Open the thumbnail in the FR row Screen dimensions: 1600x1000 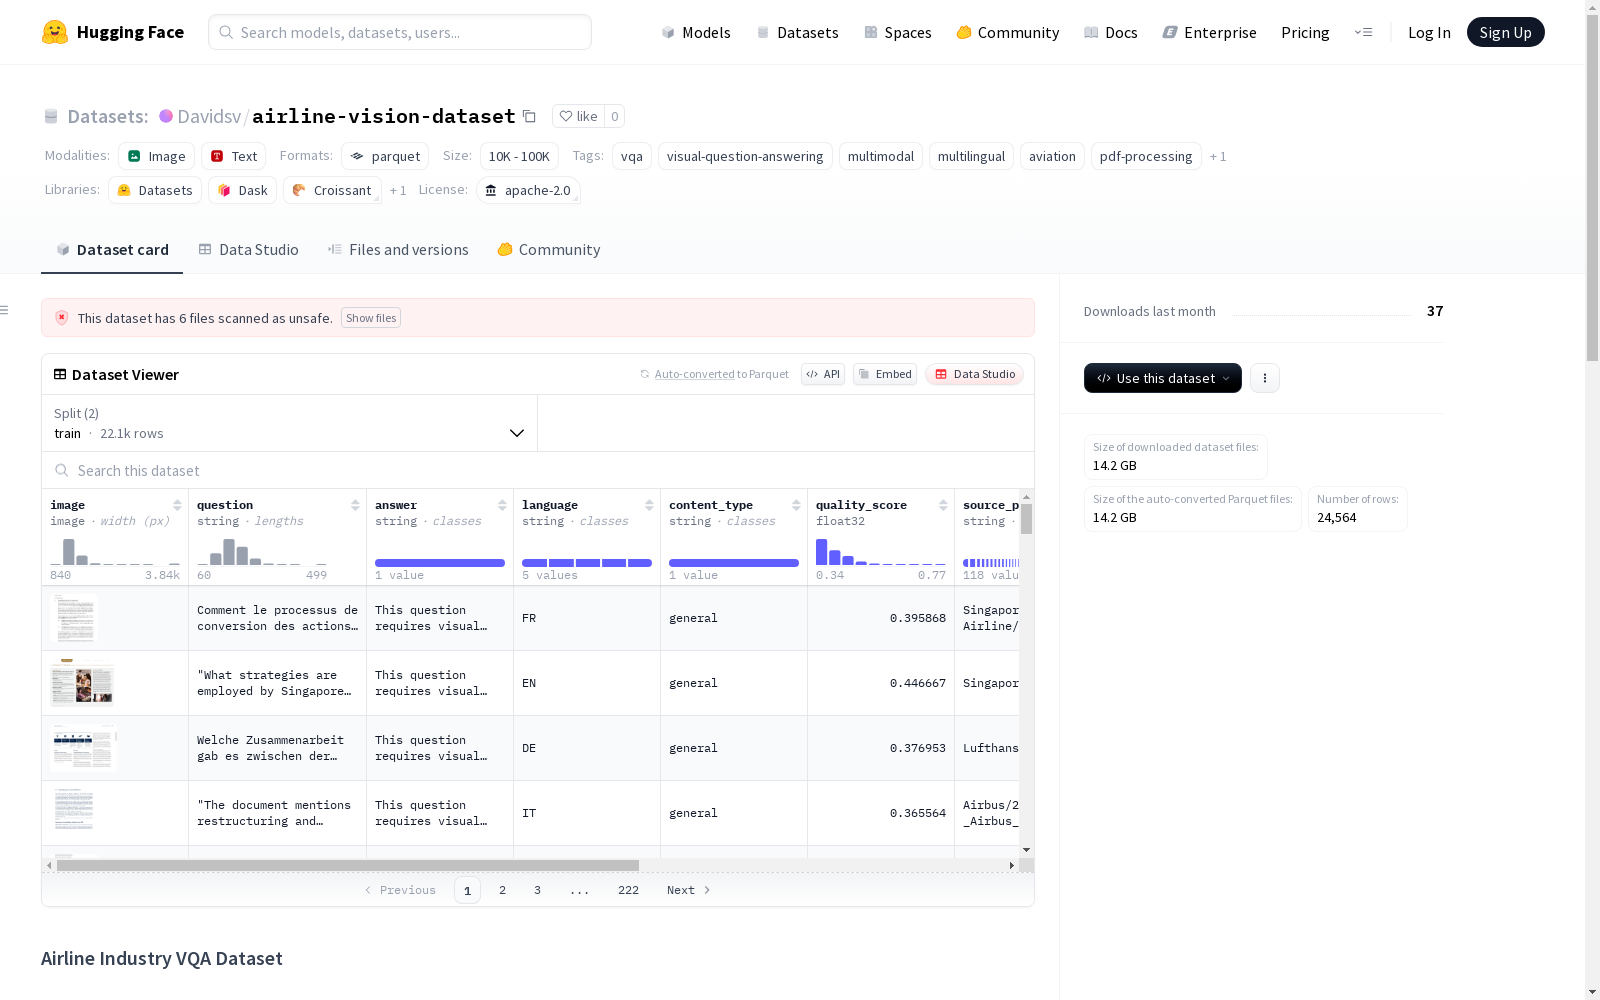pos(74,618)
